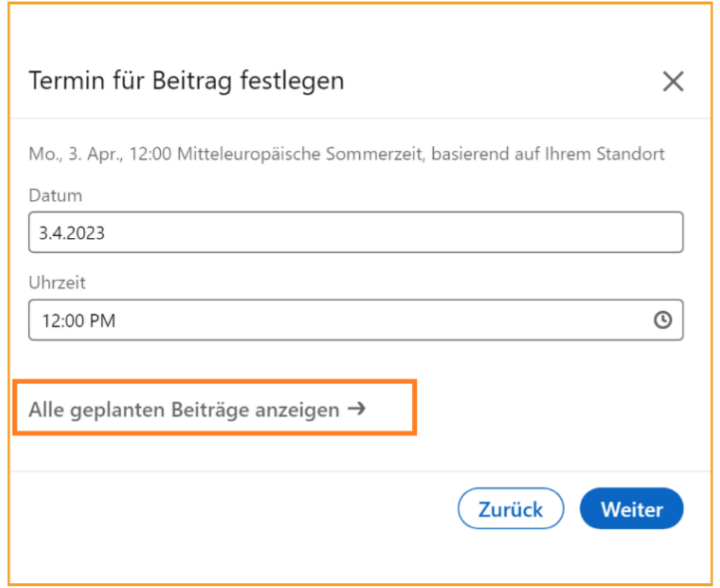Open the clock time picker icon
The height and width of the screenshot is (588, 720).
(663, 320)
